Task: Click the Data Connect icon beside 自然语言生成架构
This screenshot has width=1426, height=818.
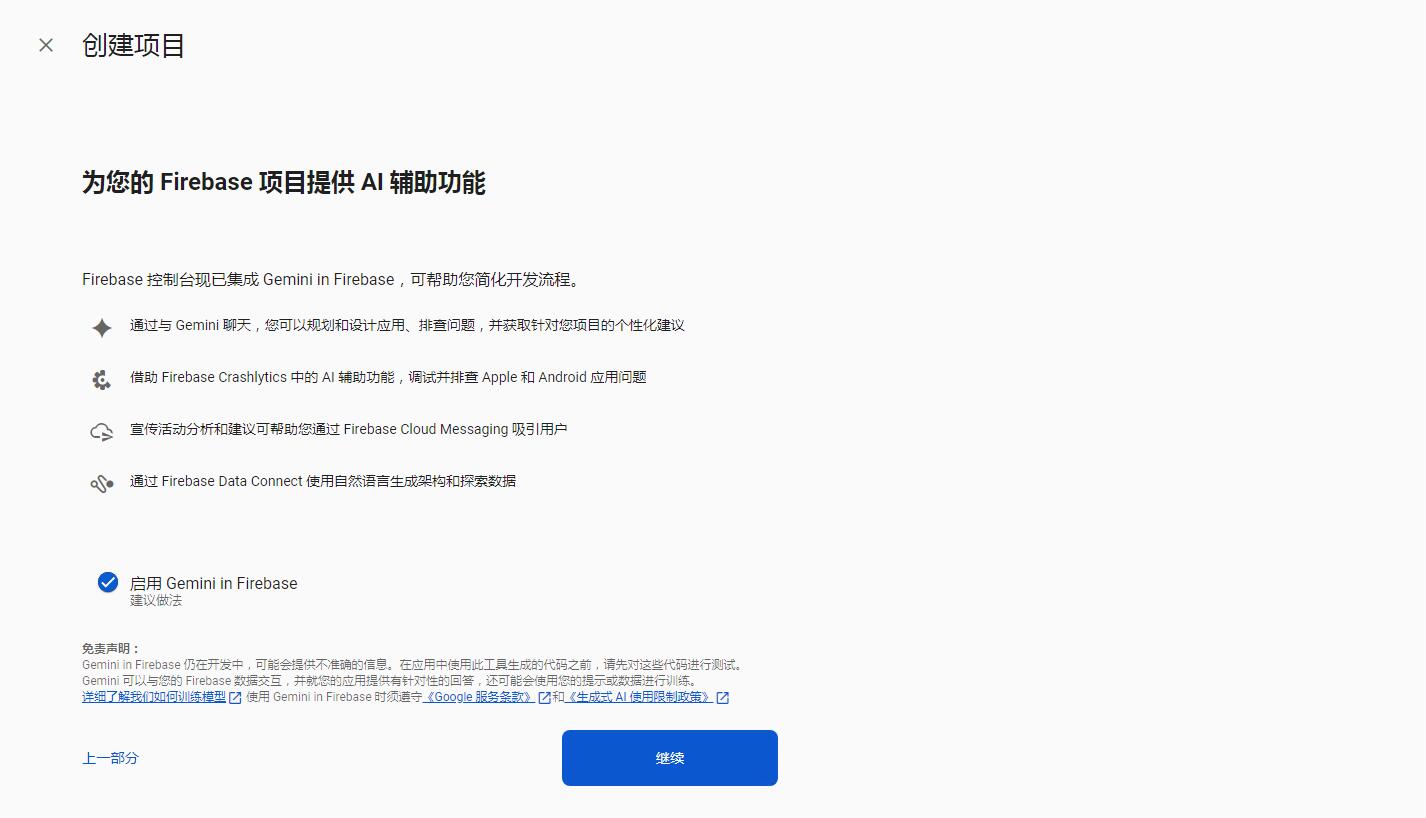Action: 102,484
